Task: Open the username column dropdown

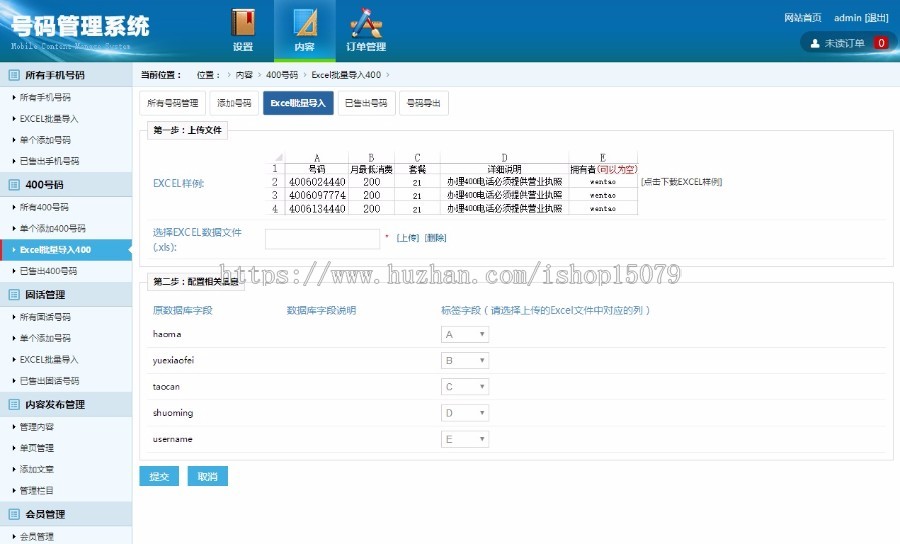Action: pos(465,439)
